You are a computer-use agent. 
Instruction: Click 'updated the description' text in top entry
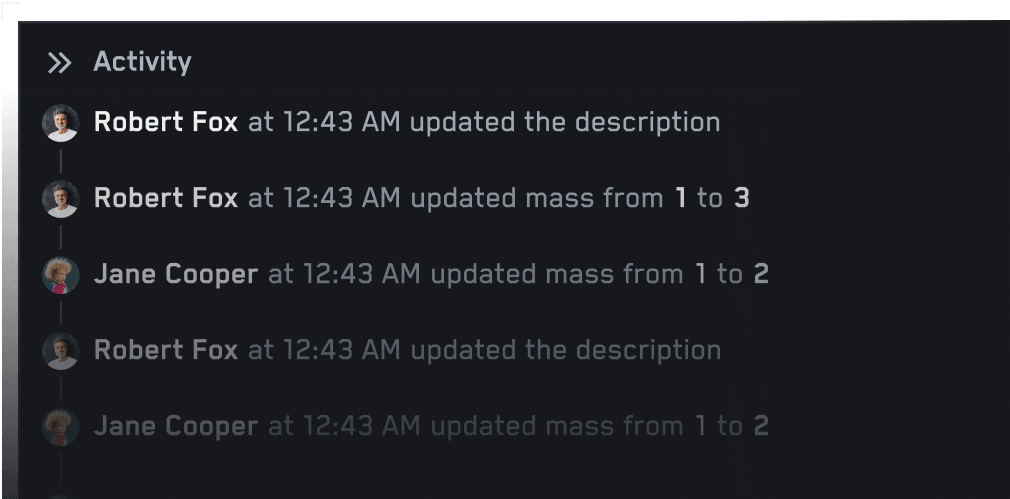[x=565, y=122]
